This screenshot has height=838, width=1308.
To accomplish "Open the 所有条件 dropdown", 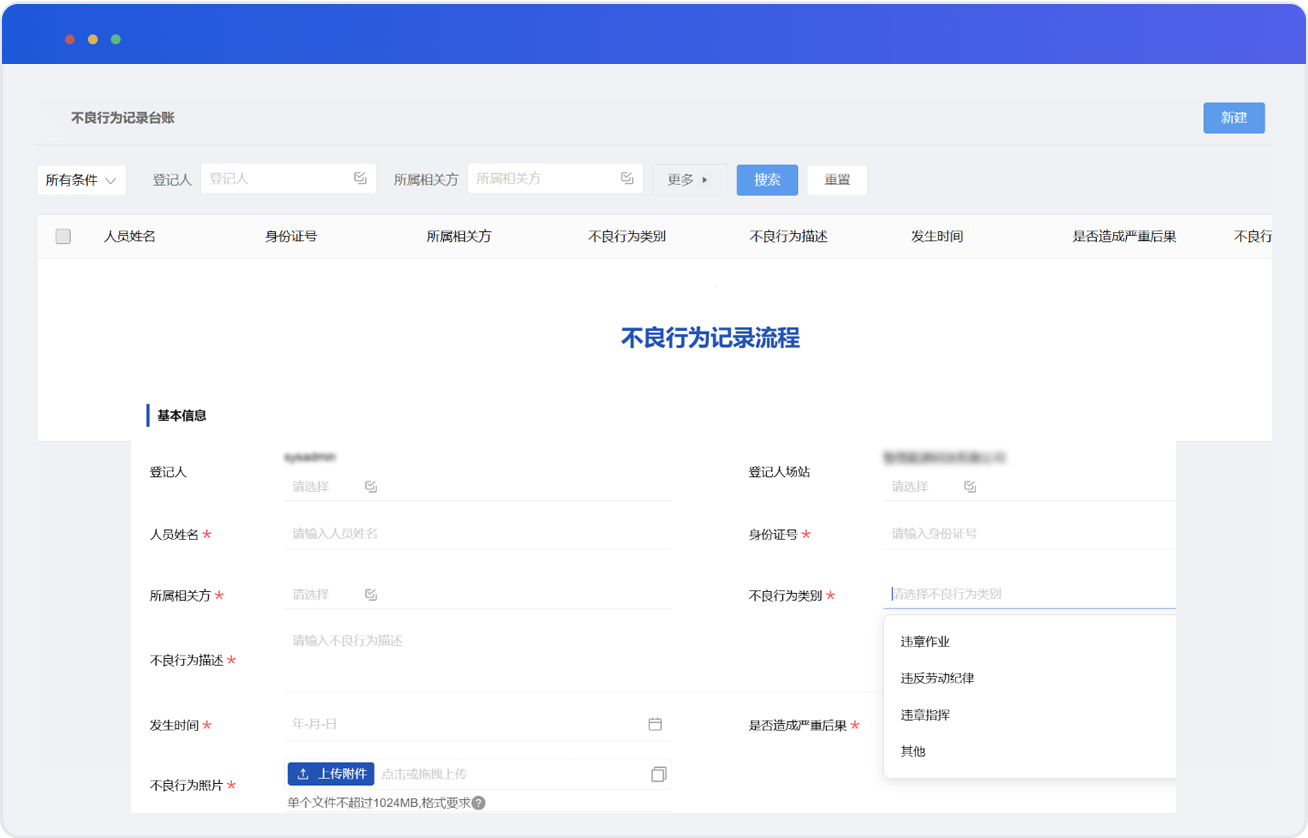I will pos(81,180).
